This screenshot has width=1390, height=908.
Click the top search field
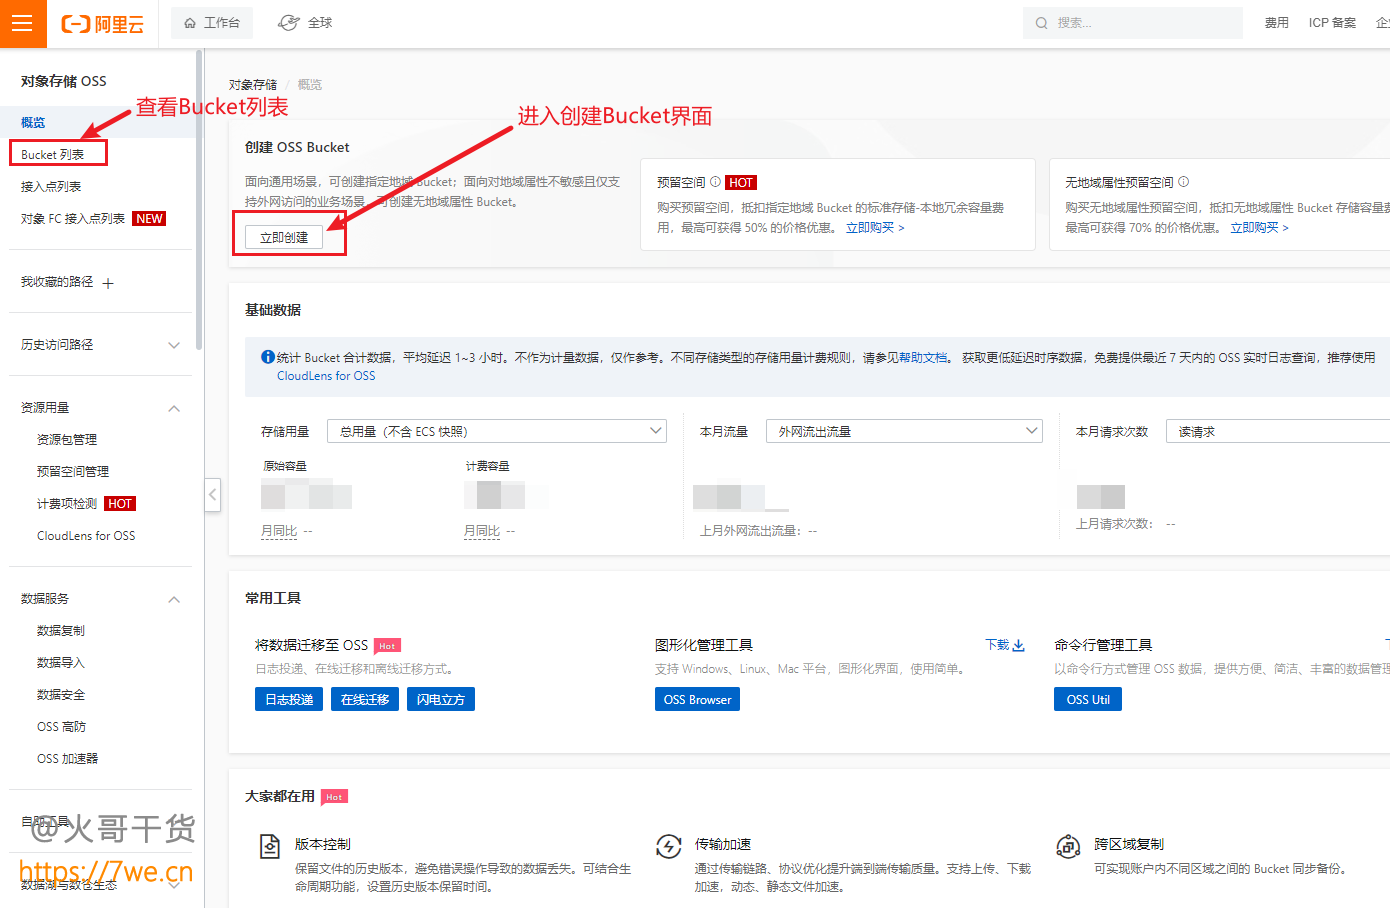1132,23
